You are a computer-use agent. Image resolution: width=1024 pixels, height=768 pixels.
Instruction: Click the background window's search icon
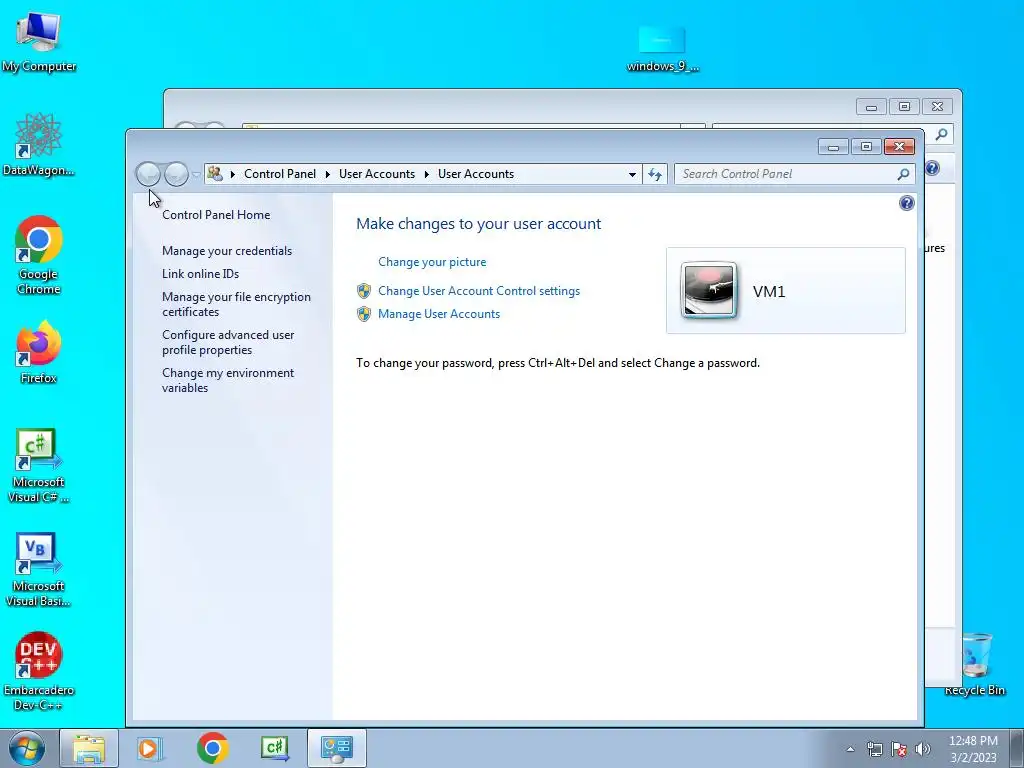(941, 135)
